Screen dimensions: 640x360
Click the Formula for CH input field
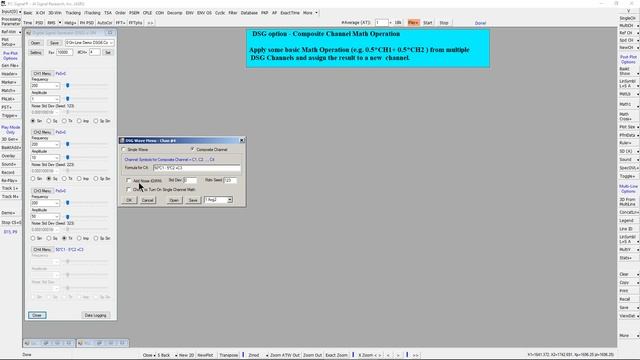[197, 168]
